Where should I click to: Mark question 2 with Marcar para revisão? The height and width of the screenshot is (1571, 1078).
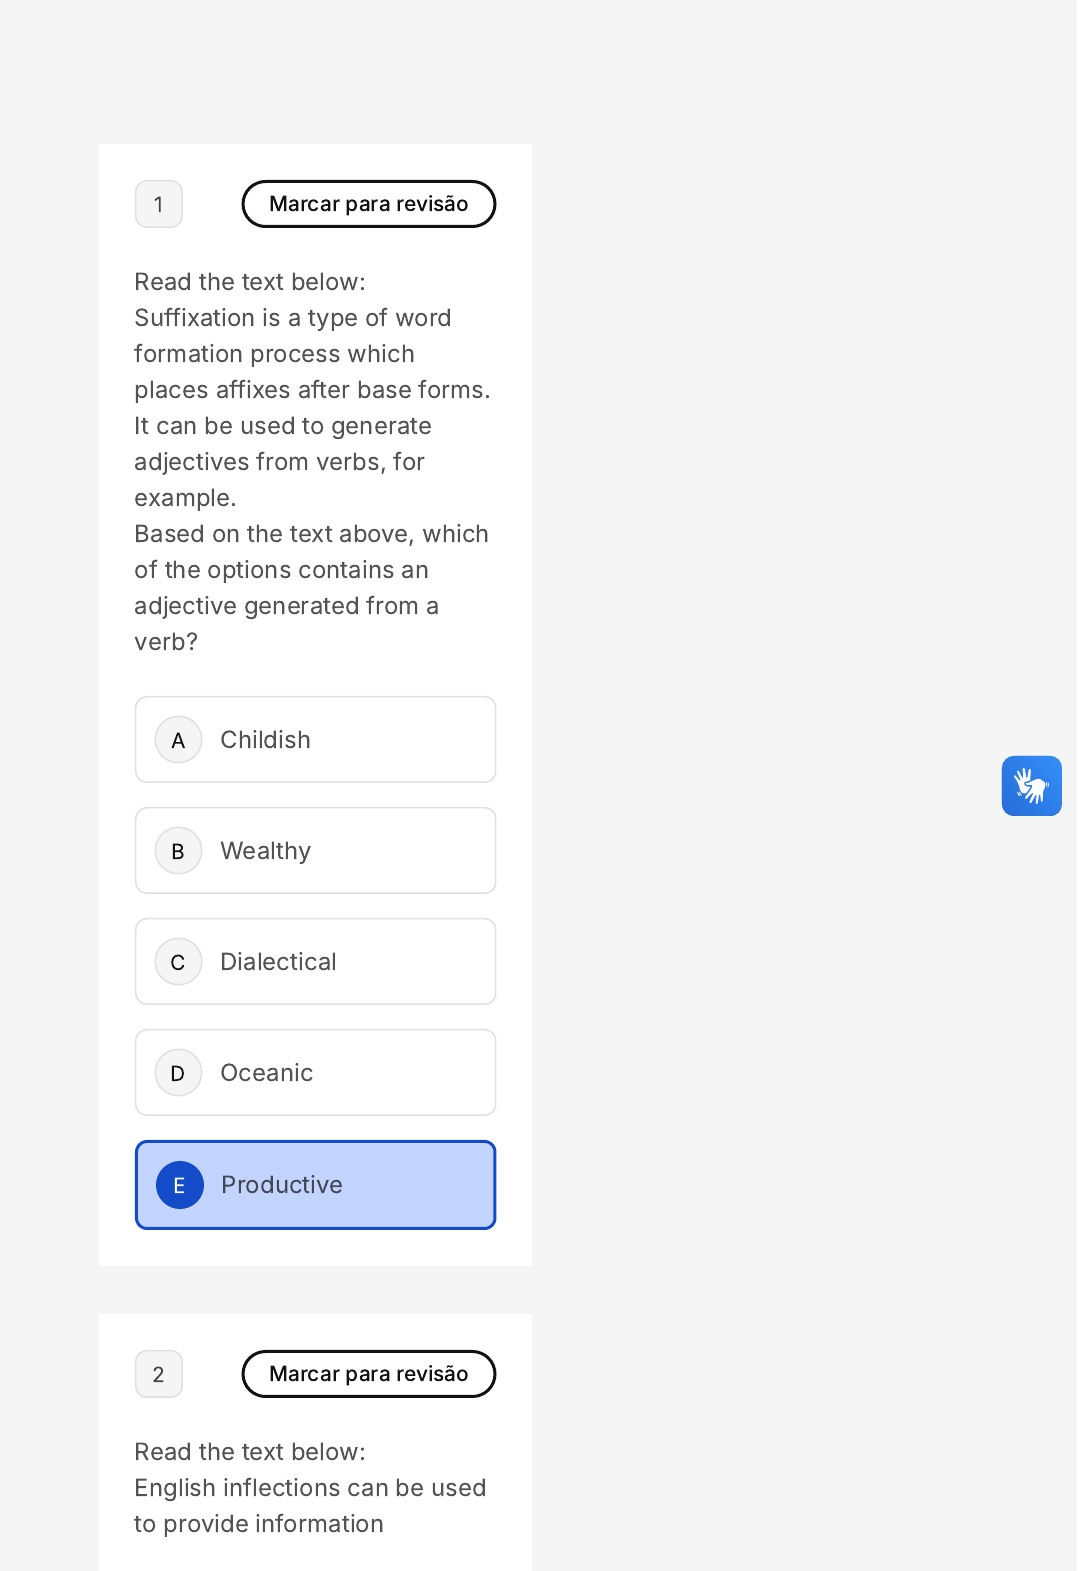(368, 1374)
